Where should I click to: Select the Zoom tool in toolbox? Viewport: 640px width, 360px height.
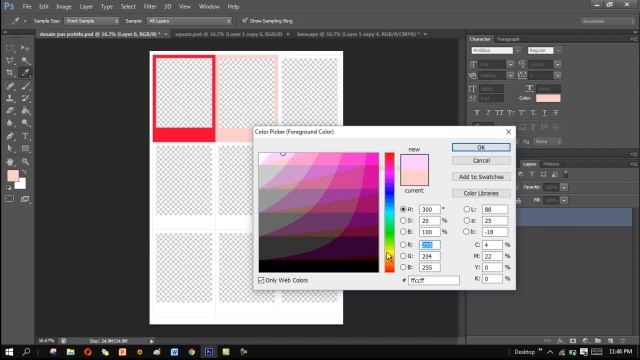pos(25,162)
